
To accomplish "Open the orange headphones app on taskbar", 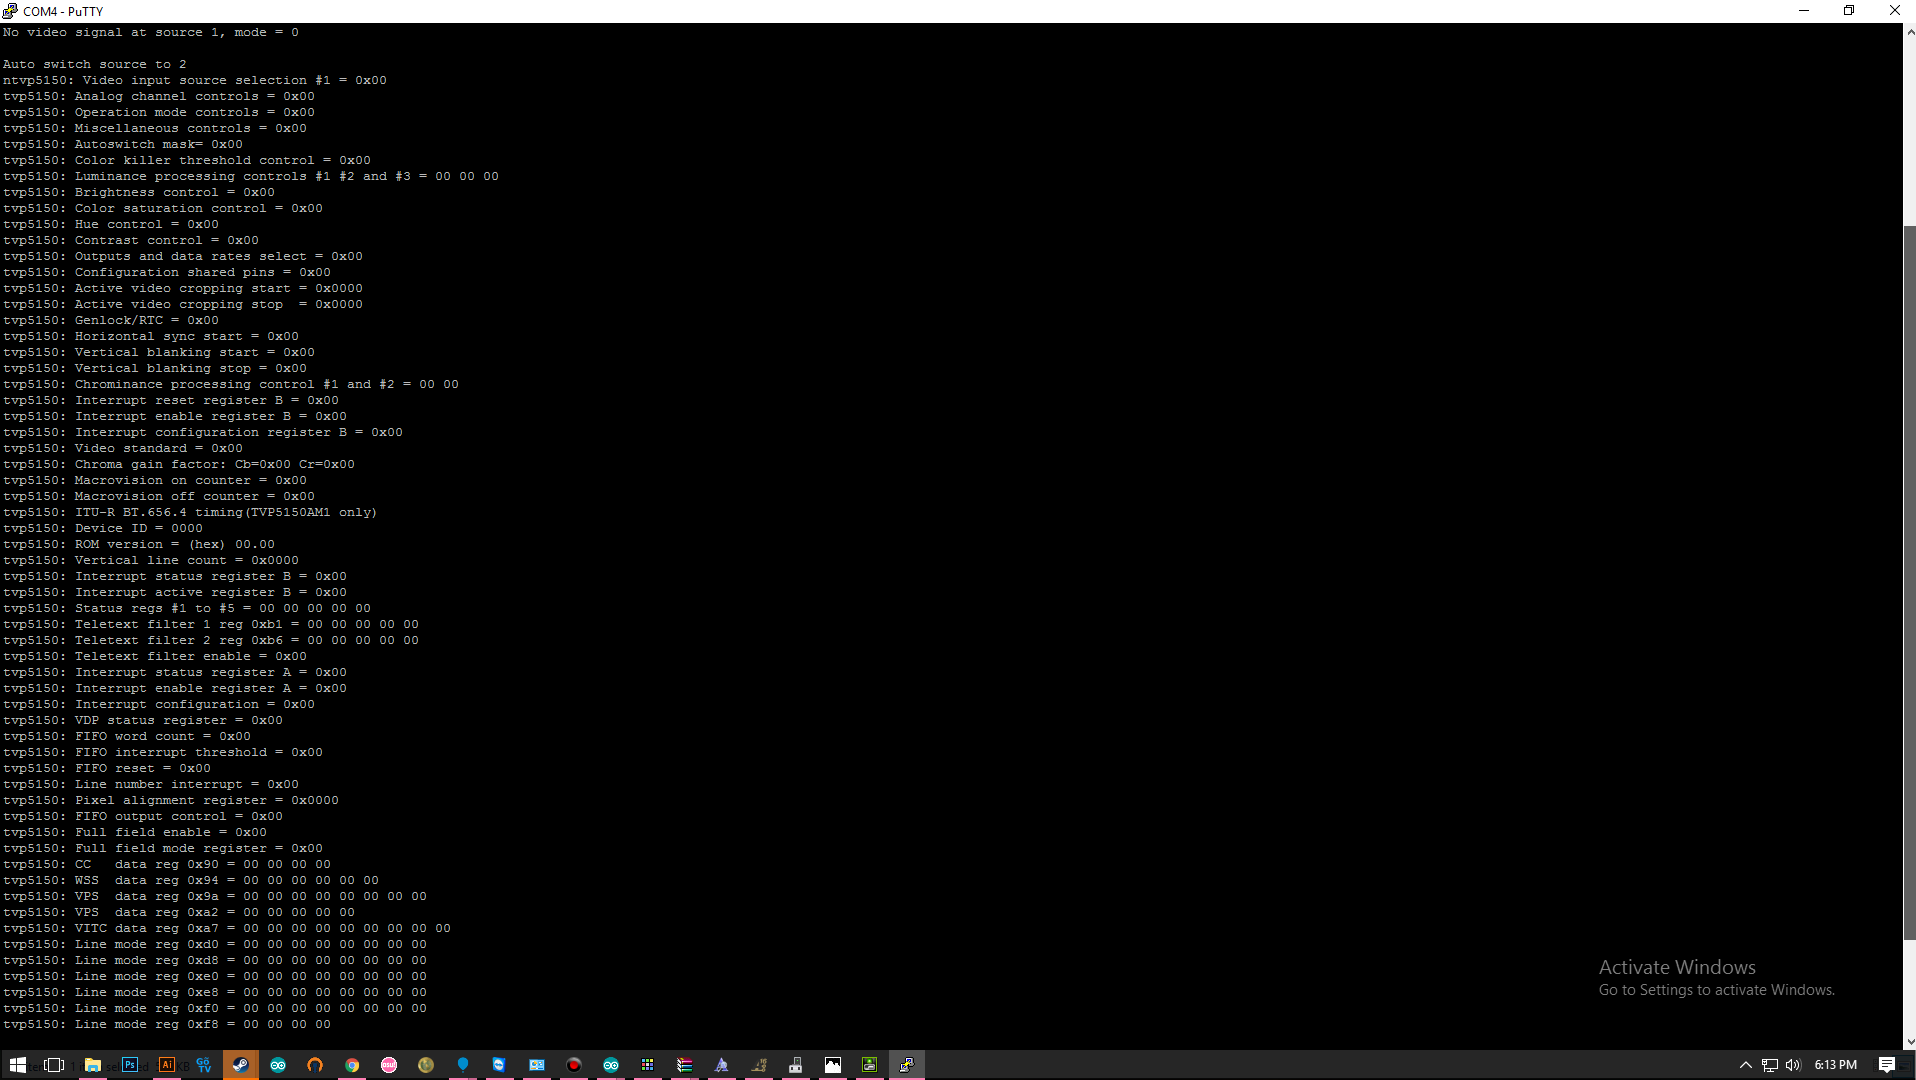I will [315, 1065].
